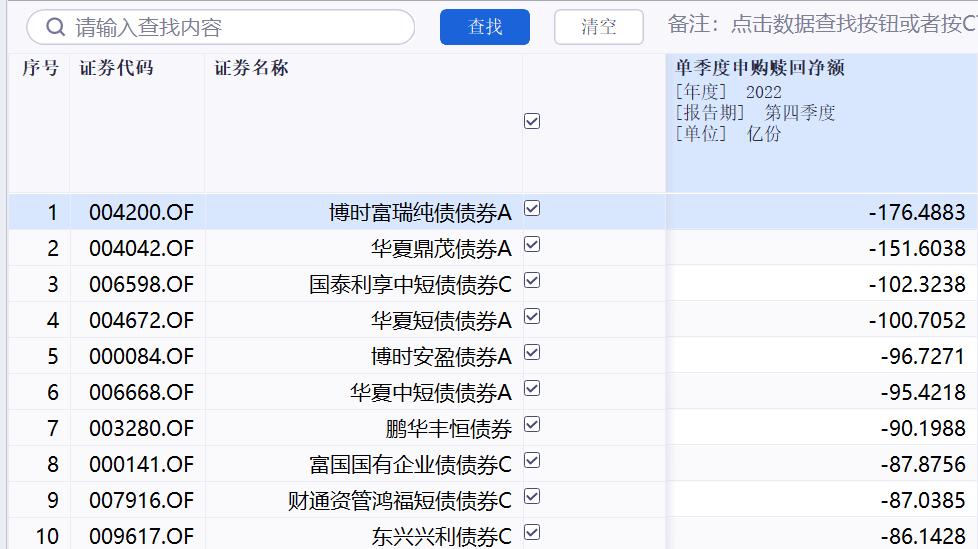
Task: Click fund name 华夏中短债债券A
Action: (x=431, y=392)
